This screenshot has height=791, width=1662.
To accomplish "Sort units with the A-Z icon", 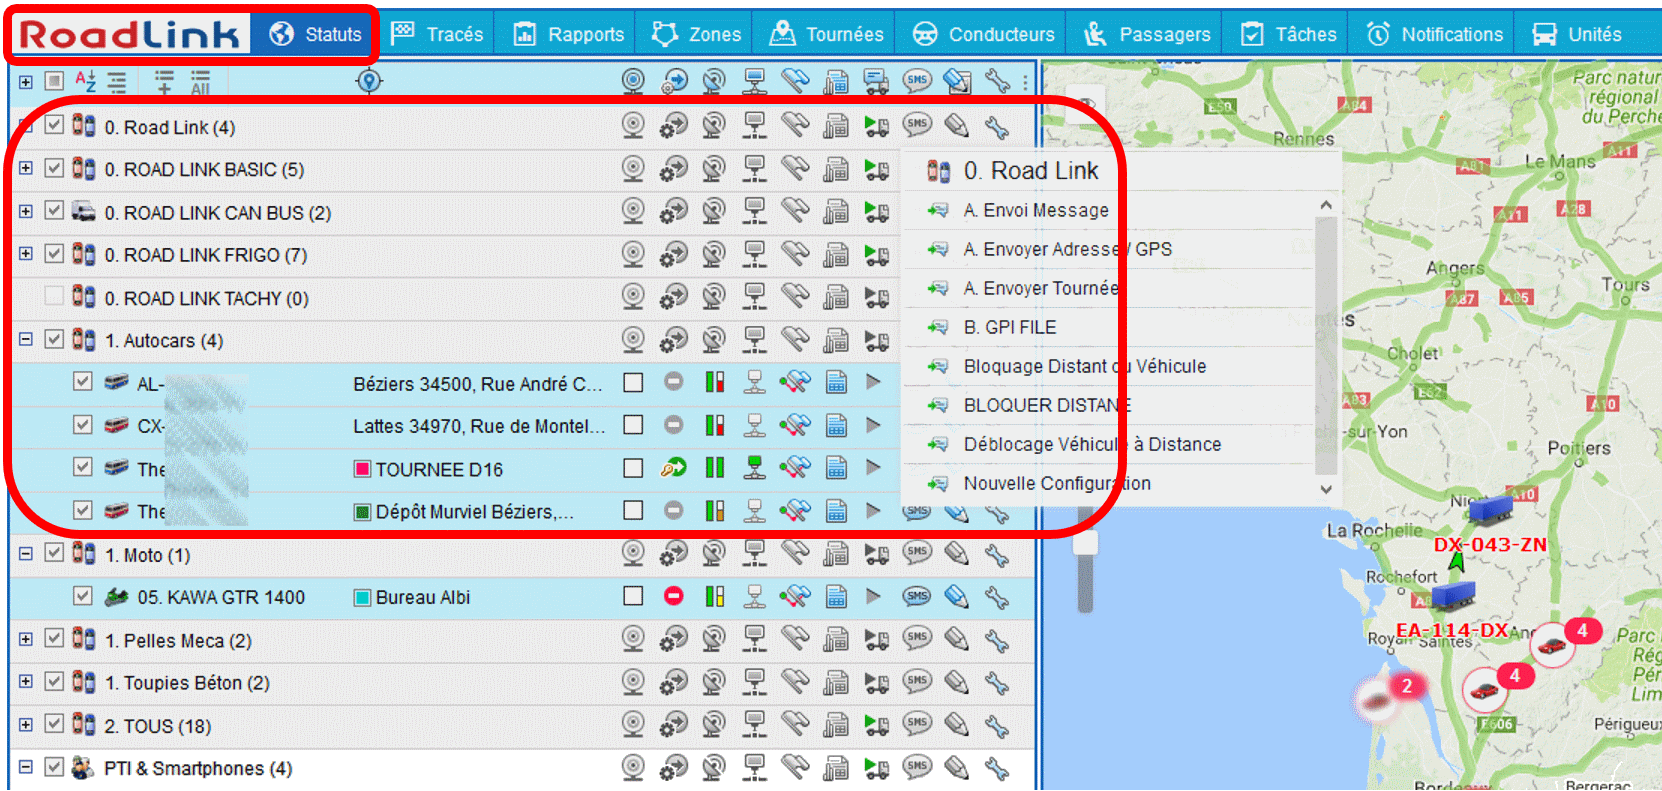I will [x=86, y=81].
